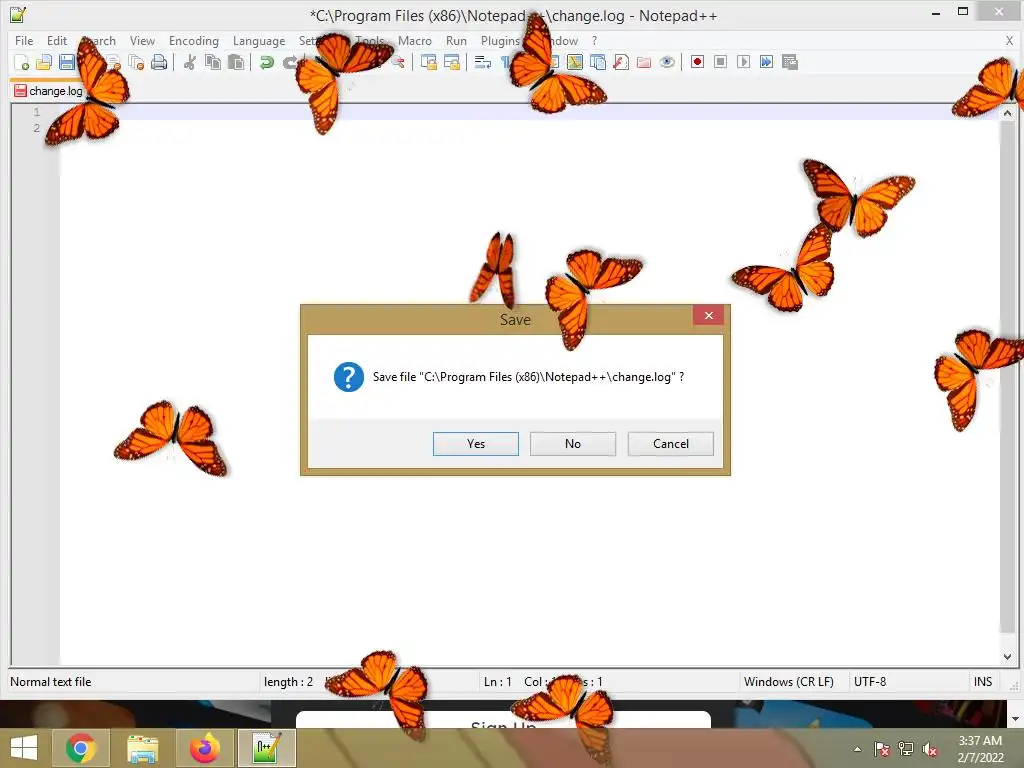Click No in the Save dialog
The height and width of the screenshot is (768, 1024).
(573, 443)
